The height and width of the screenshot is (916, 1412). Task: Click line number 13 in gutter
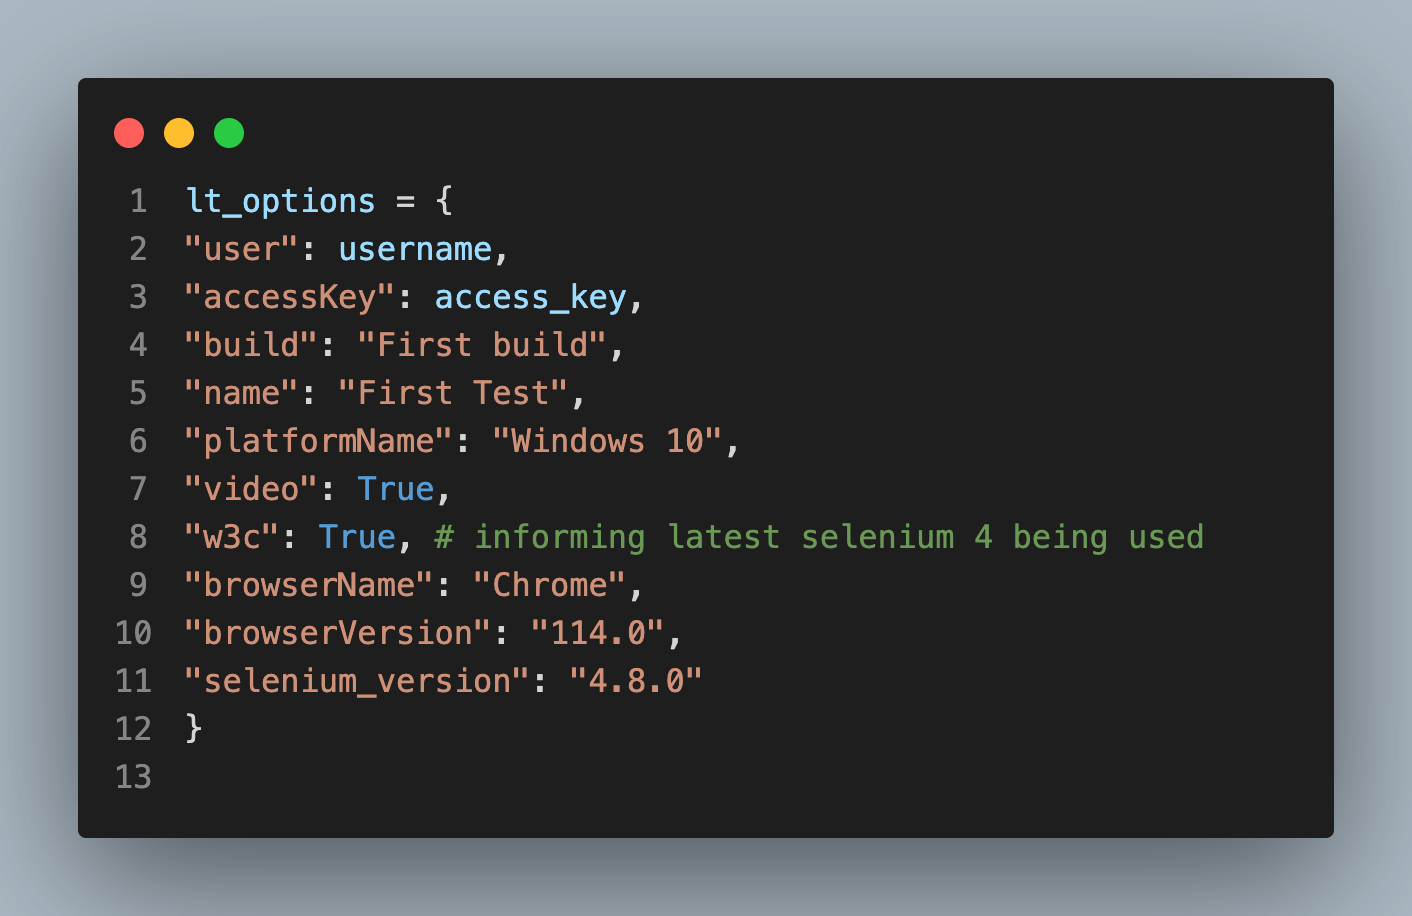133,777
